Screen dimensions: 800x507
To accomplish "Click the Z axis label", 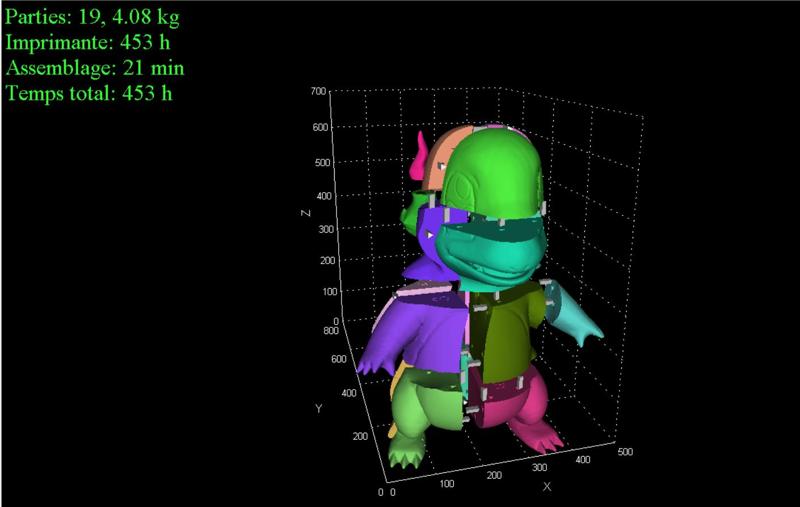I will click(306, 212).
